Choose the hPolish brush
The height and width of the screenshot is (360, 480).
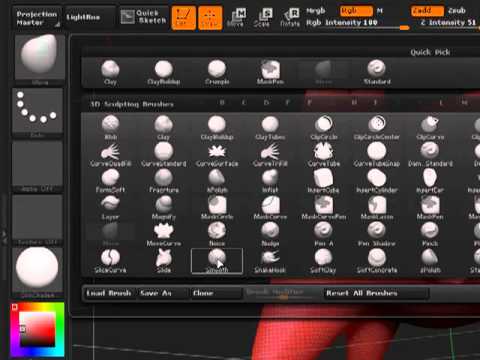tap(217, 181)
